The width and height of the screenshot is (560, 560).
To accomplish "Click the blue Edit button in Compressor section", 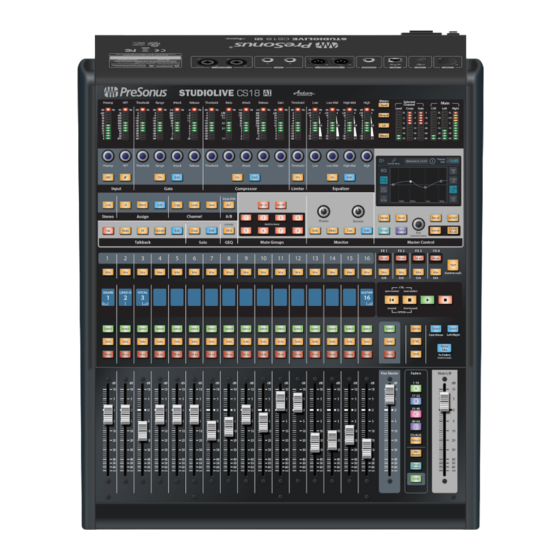I will point(254,177).
